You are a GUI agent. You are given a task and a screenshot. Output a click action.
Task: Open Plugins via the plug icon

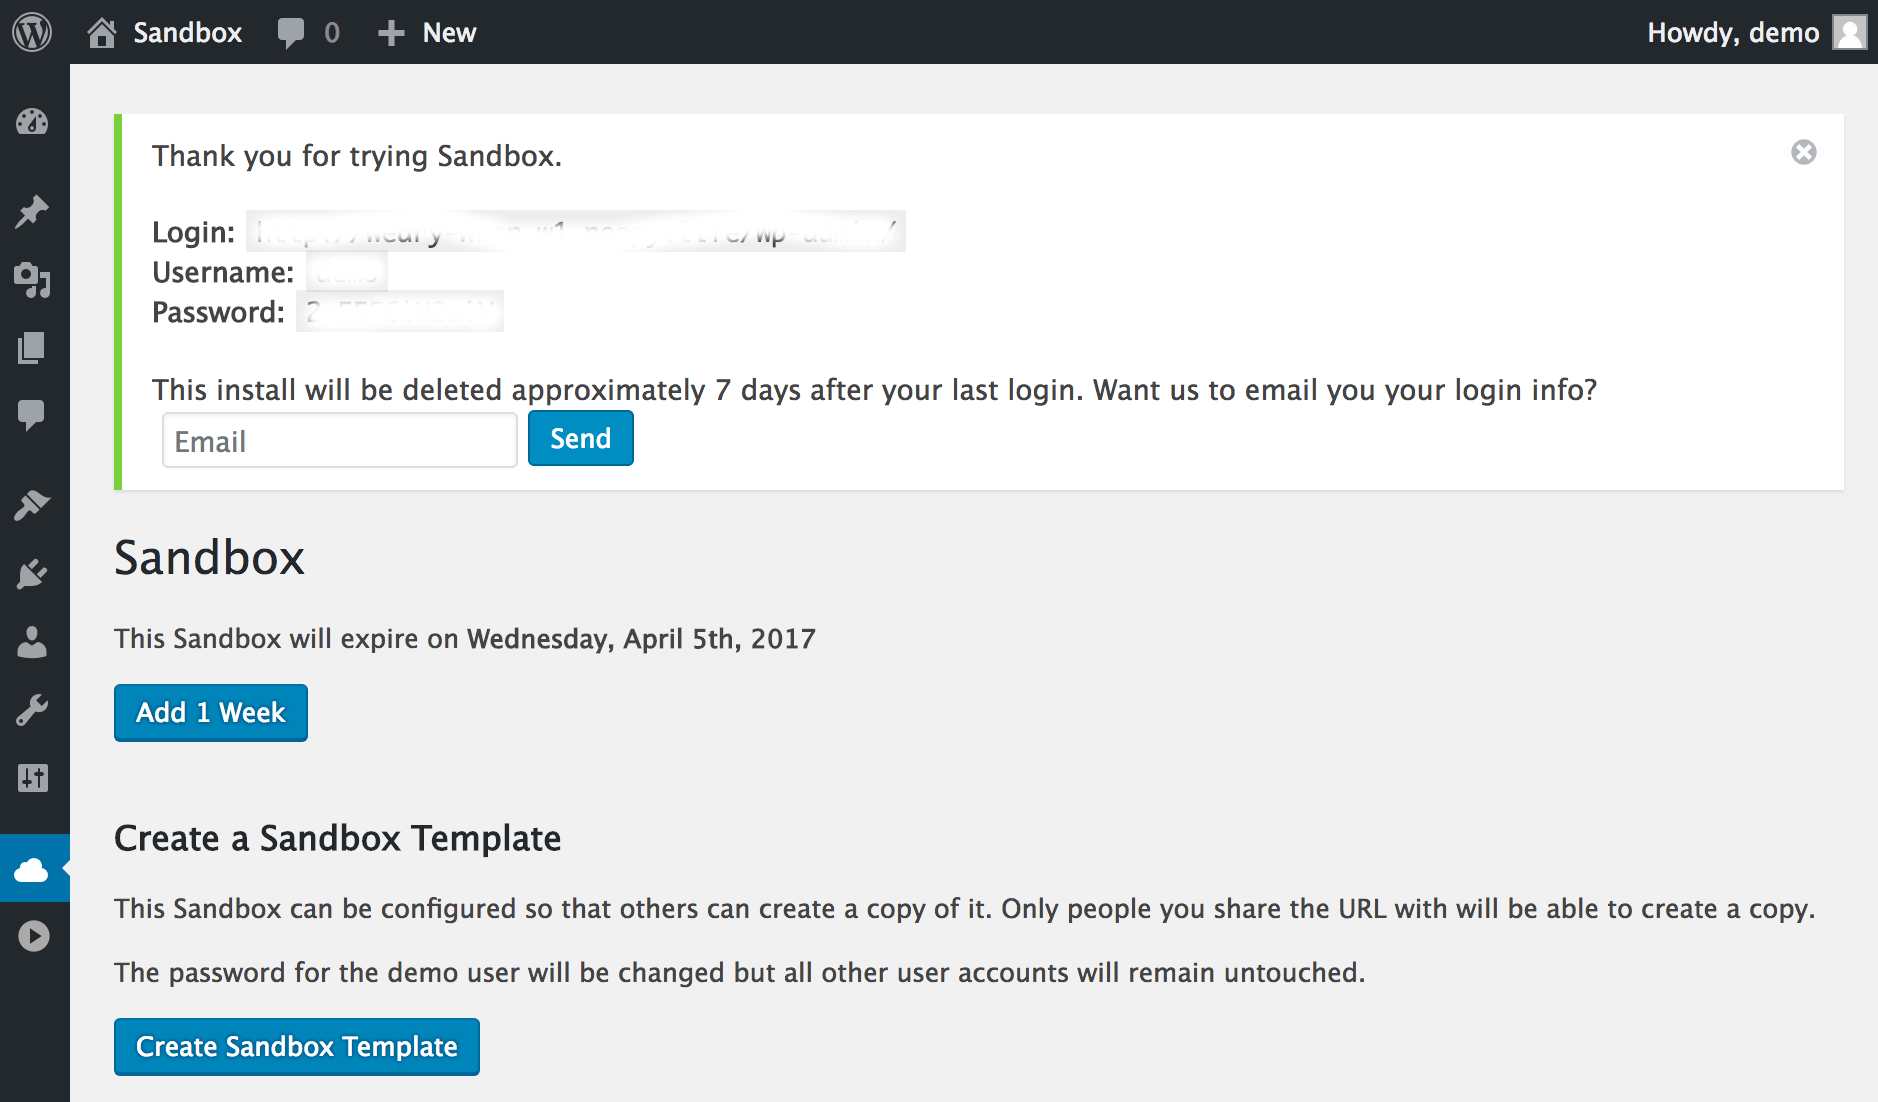[x=32, y=574]
